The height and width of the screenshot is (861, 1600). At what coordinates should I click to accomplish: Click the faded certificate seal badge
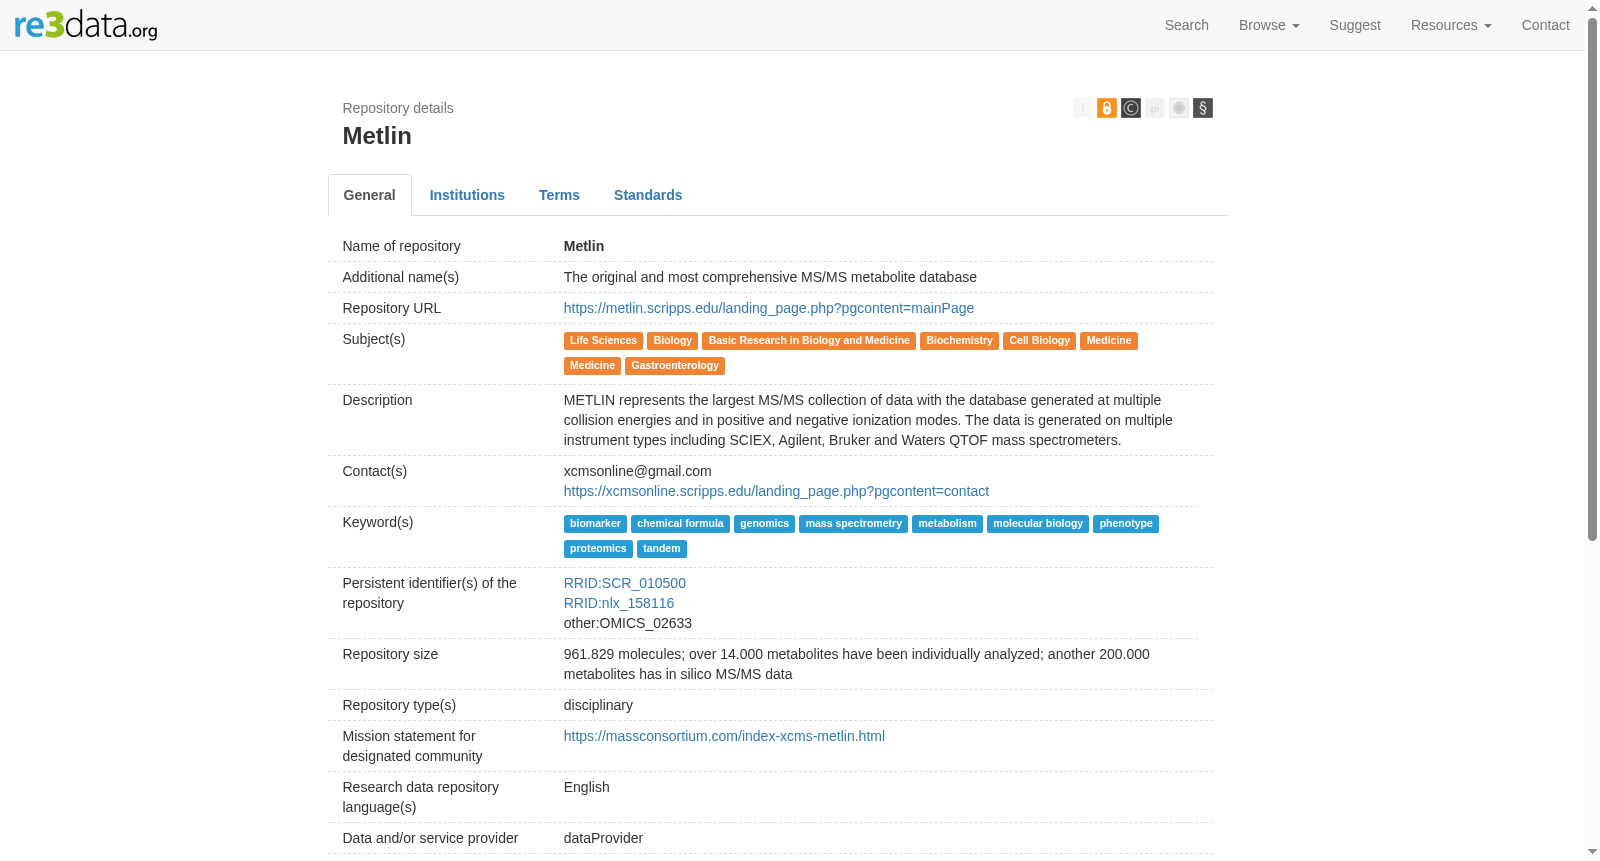click(x=1179, y=108)
